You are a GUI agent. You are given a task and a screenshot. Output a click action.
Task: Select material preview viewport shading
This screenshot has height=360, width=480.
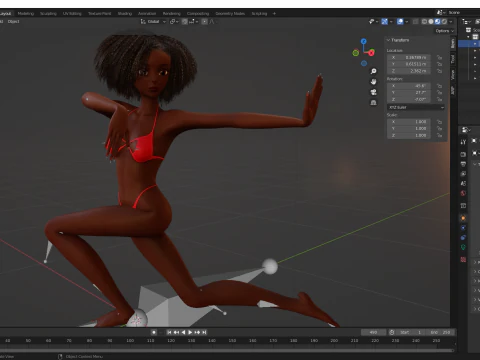pos(438,21)
